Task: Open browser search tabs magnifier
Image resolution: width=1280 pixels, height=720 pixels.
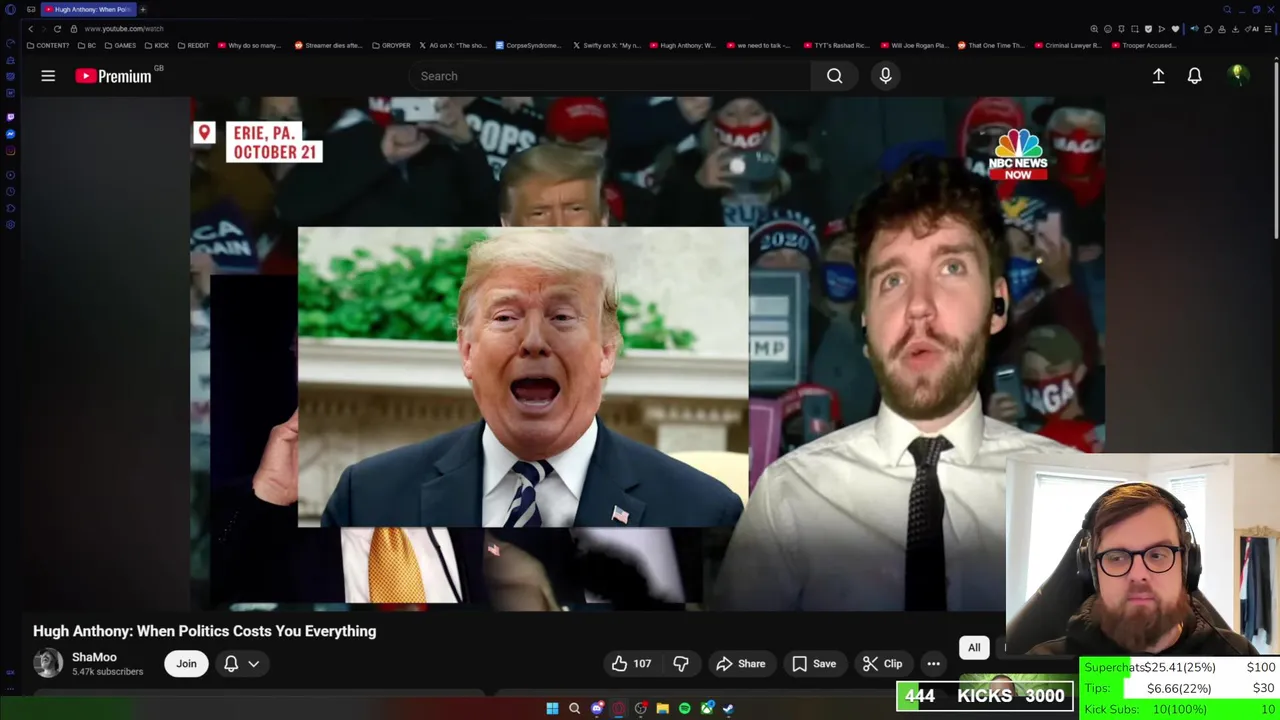Action: 1227,9
